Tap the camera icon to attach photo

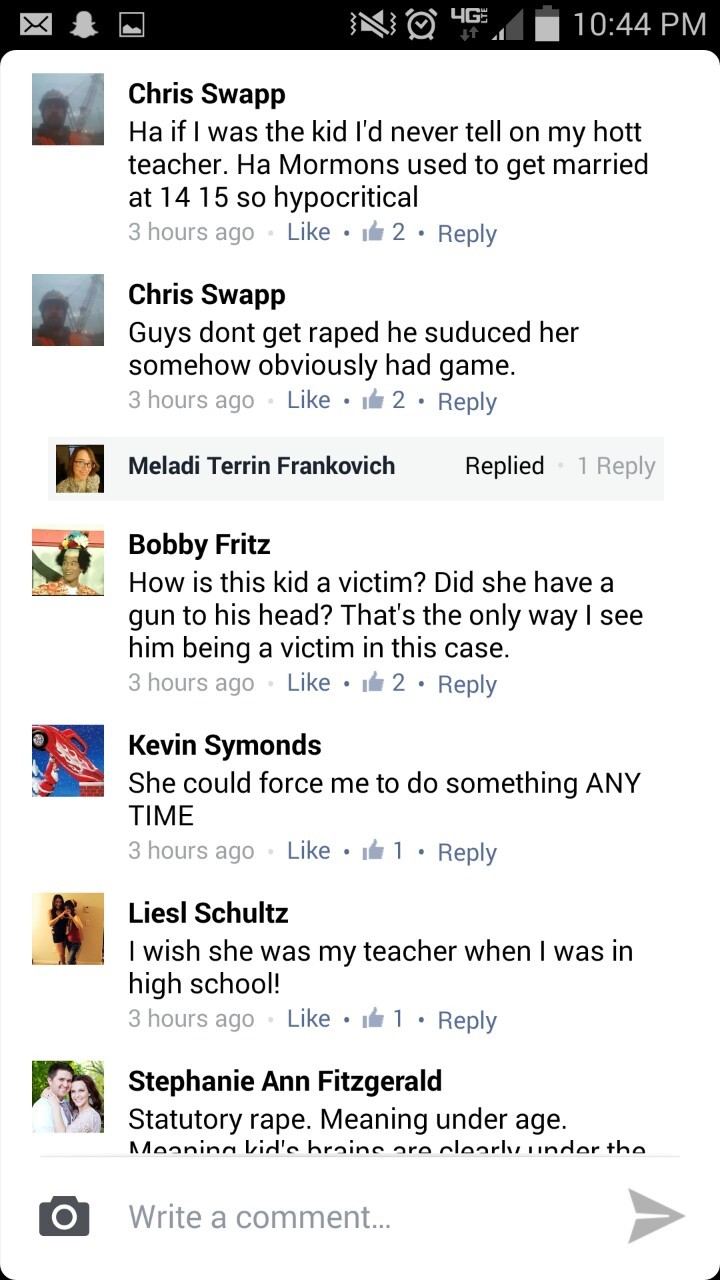[x=64, y=1216]
